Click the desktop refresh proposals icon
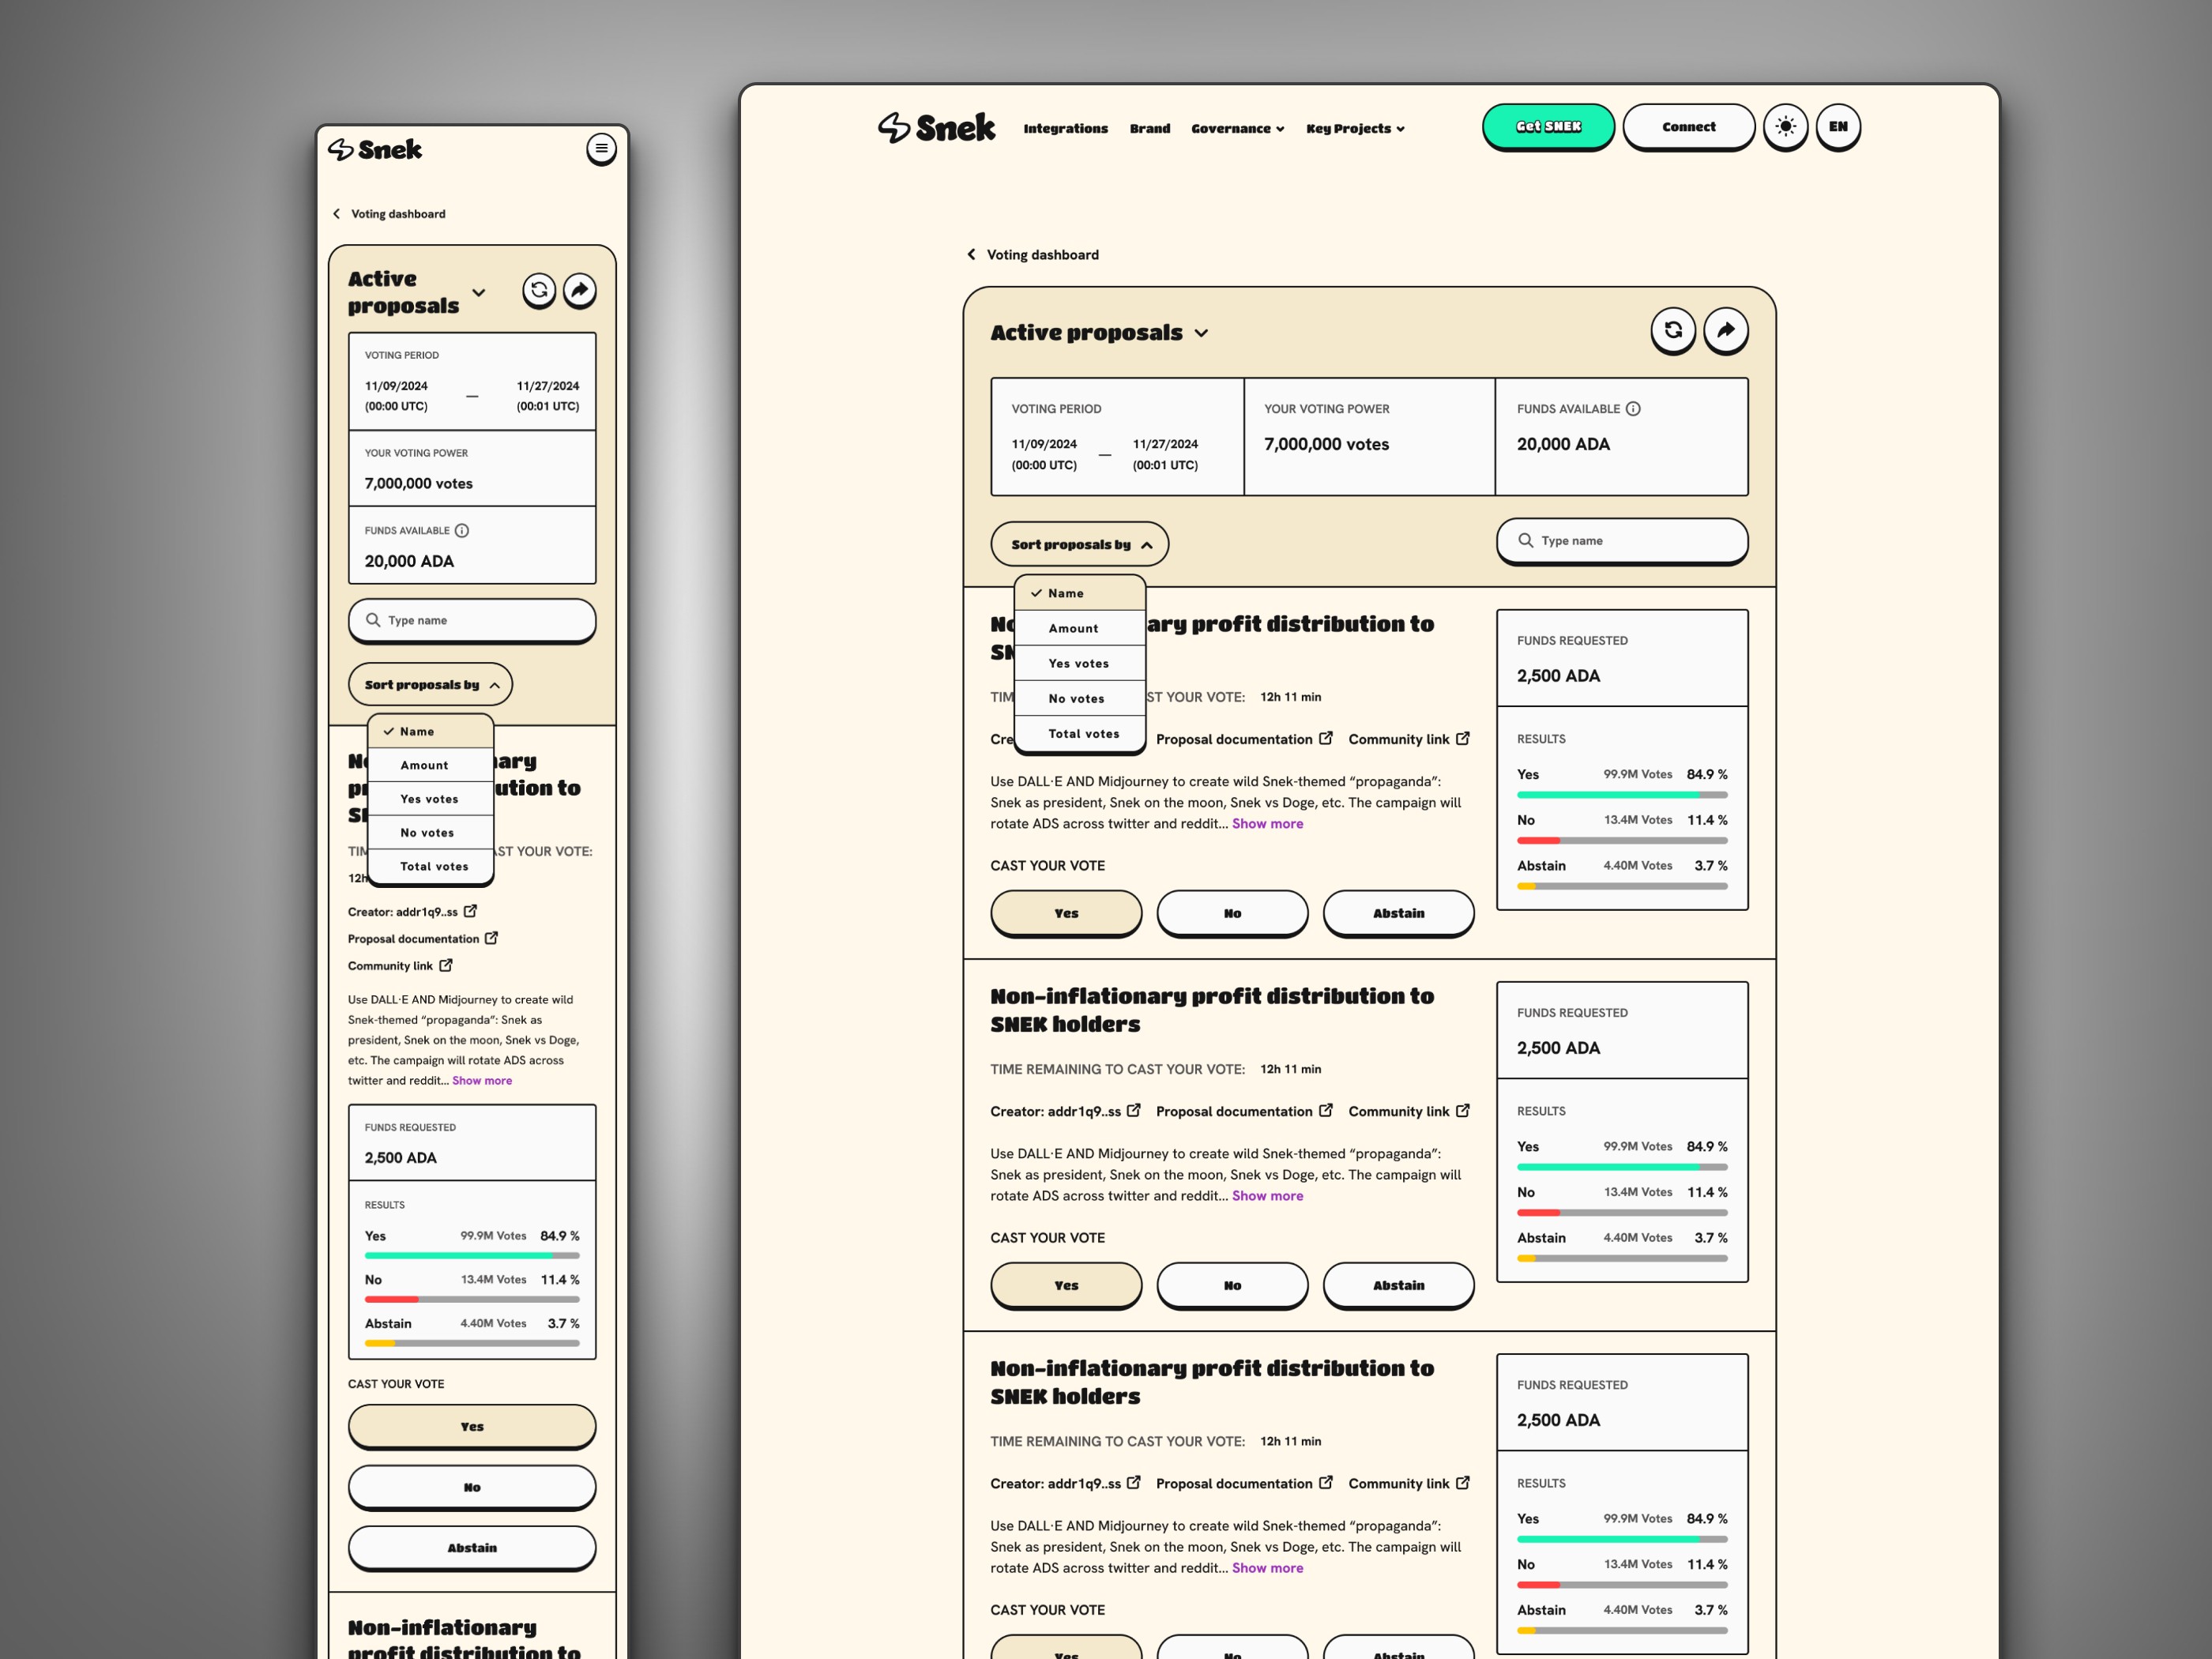 click(1672, 330)
